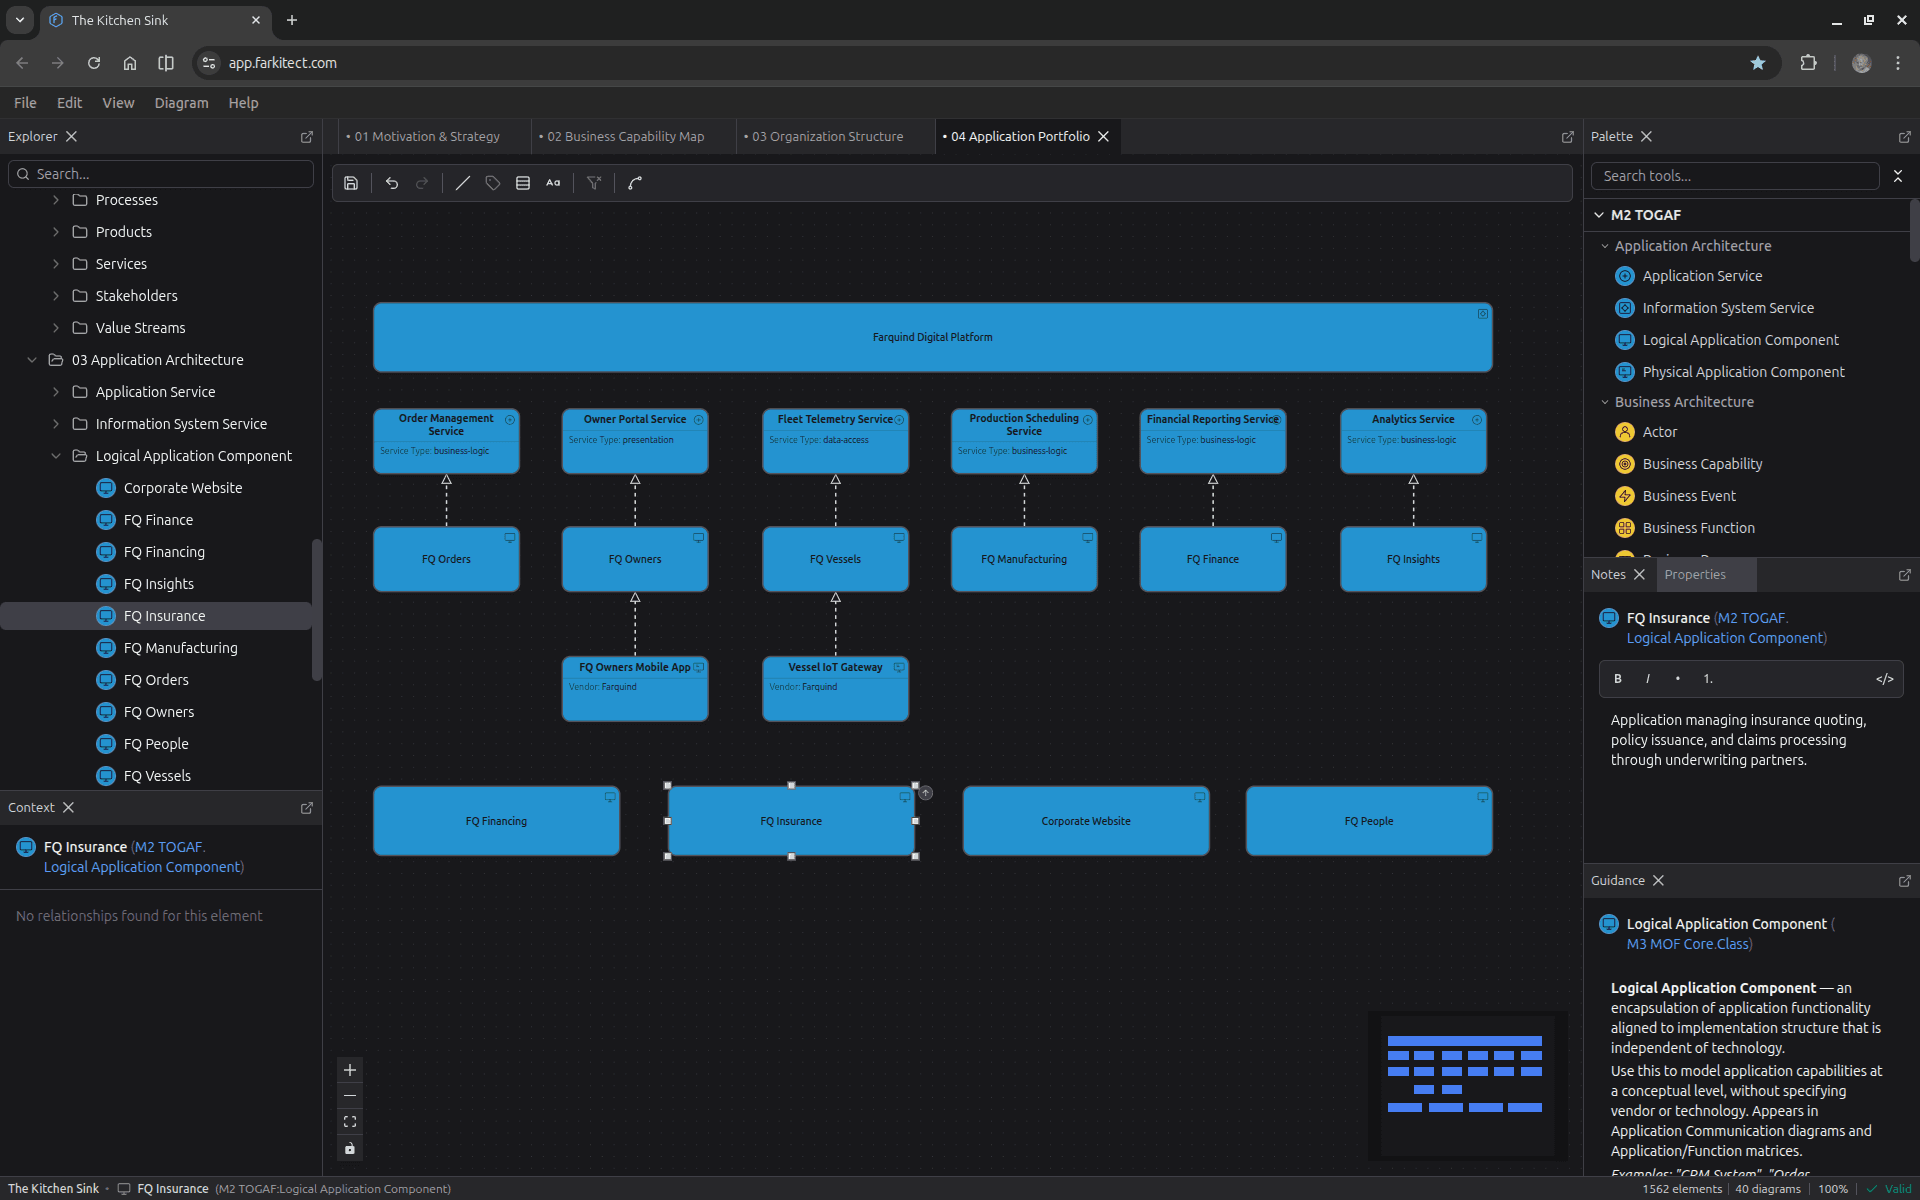Toggle bullet list in Notes editor
Viewport: 1920px width, 1200px height.
click(x=1678, y=679)
